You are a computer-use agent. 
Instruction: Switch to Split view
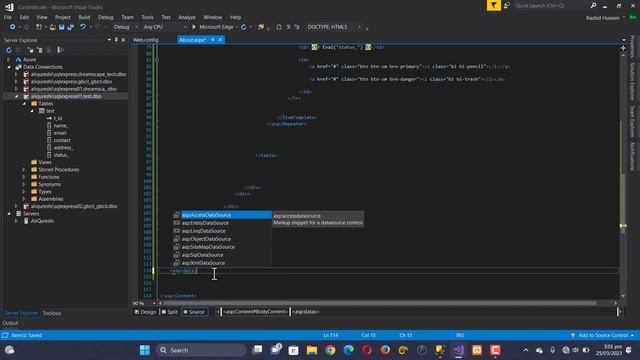[x=169, y=312]
